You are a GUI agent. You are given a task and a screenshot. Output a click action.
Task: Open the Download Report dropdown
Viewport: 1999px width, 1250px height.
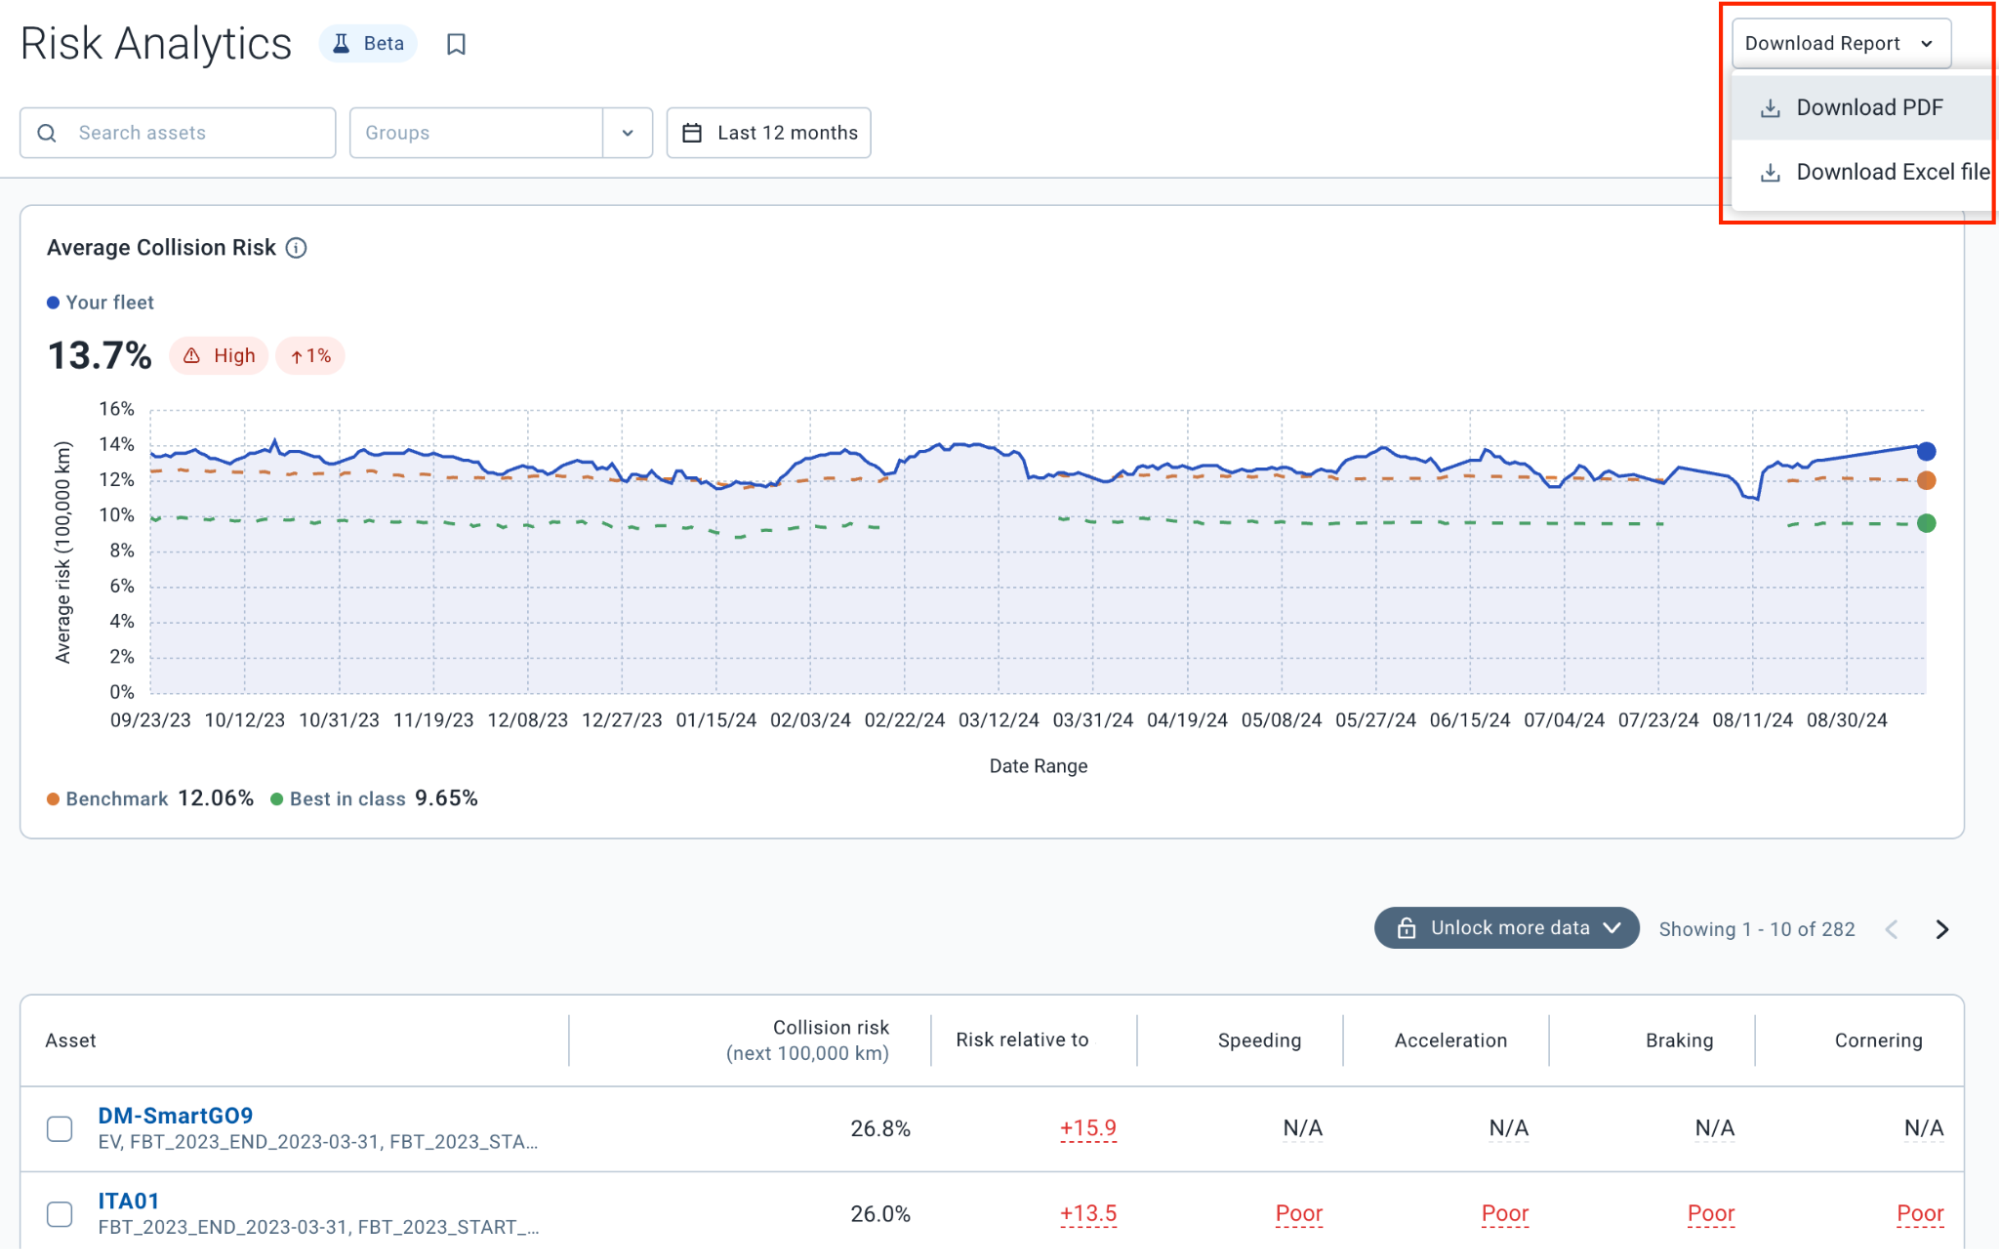[1840, 44]
